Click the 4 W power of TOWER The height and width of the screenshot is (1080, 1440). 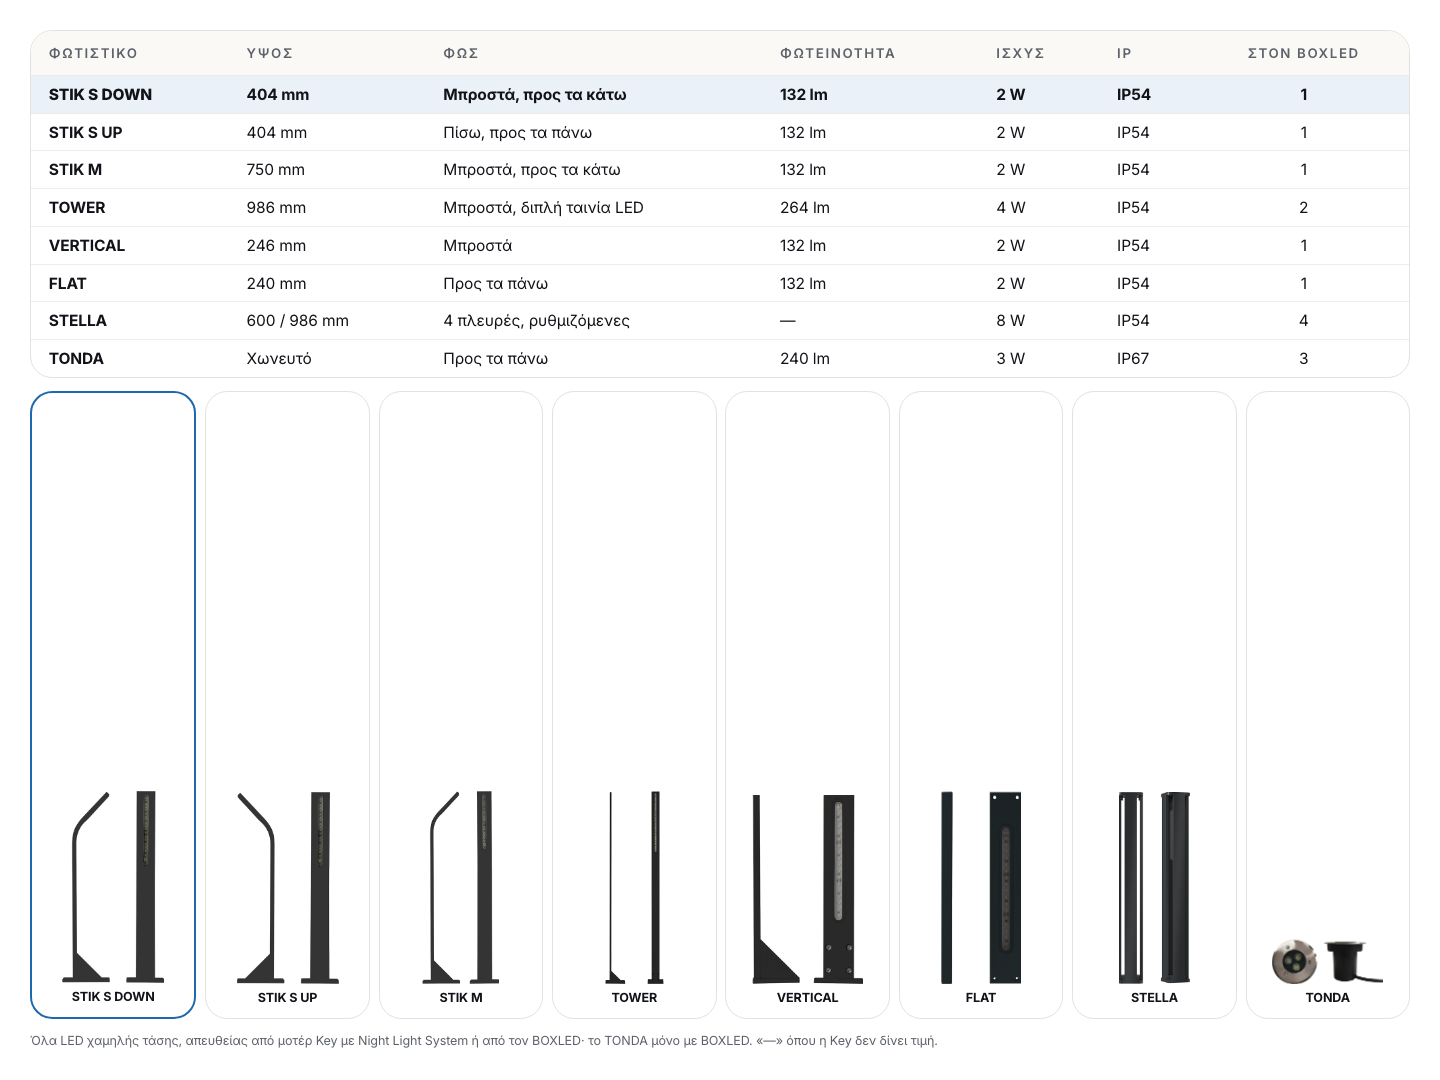coord(1010,208)
